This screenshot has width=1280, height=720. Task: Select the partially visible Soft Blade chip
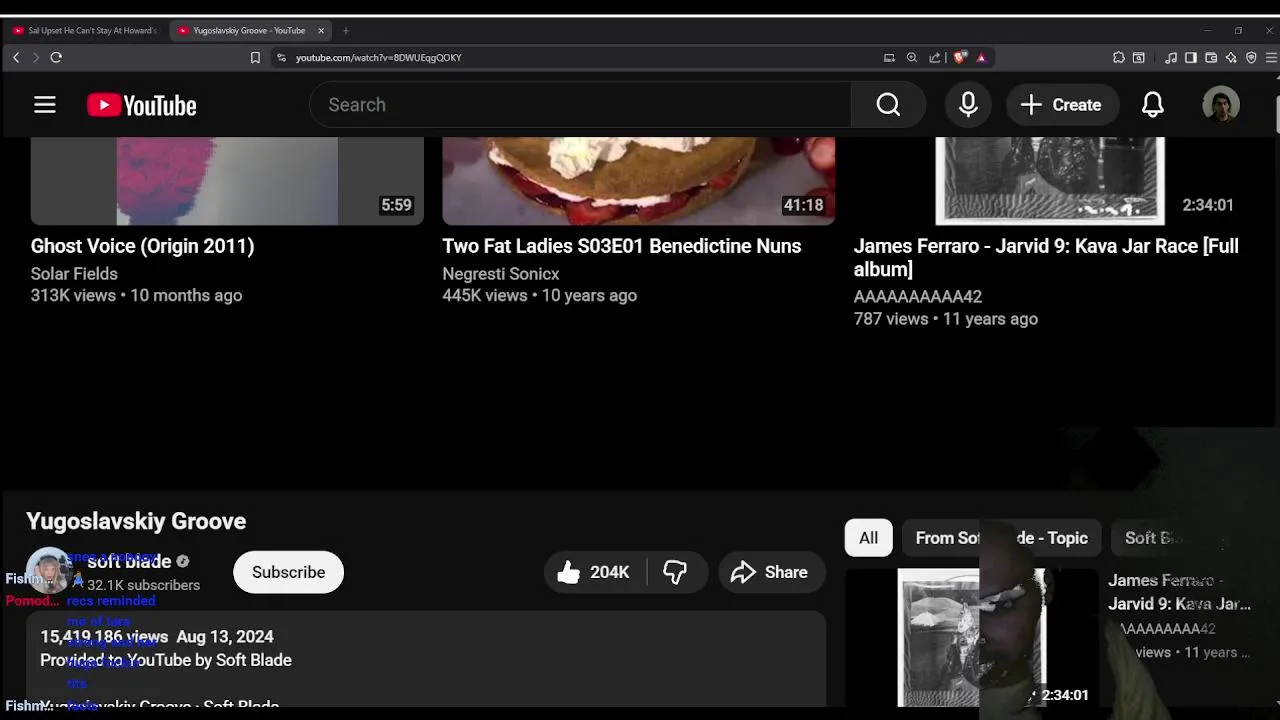[x=1155, y=538]
